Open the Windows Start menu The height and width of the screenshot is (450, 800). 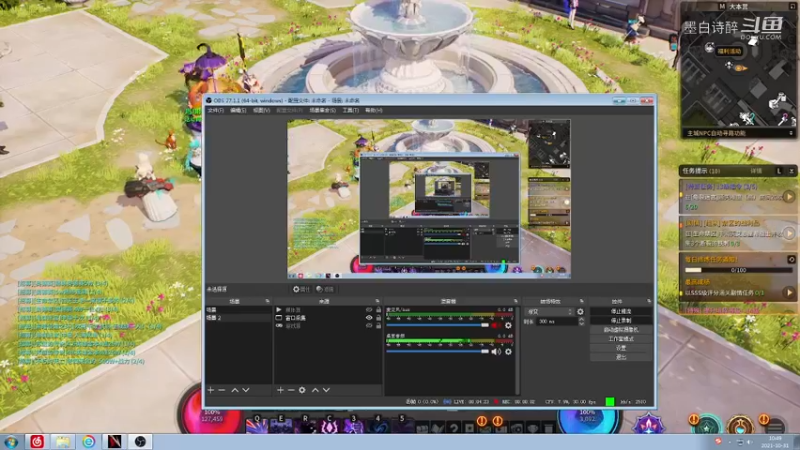(x=11, y=441)
